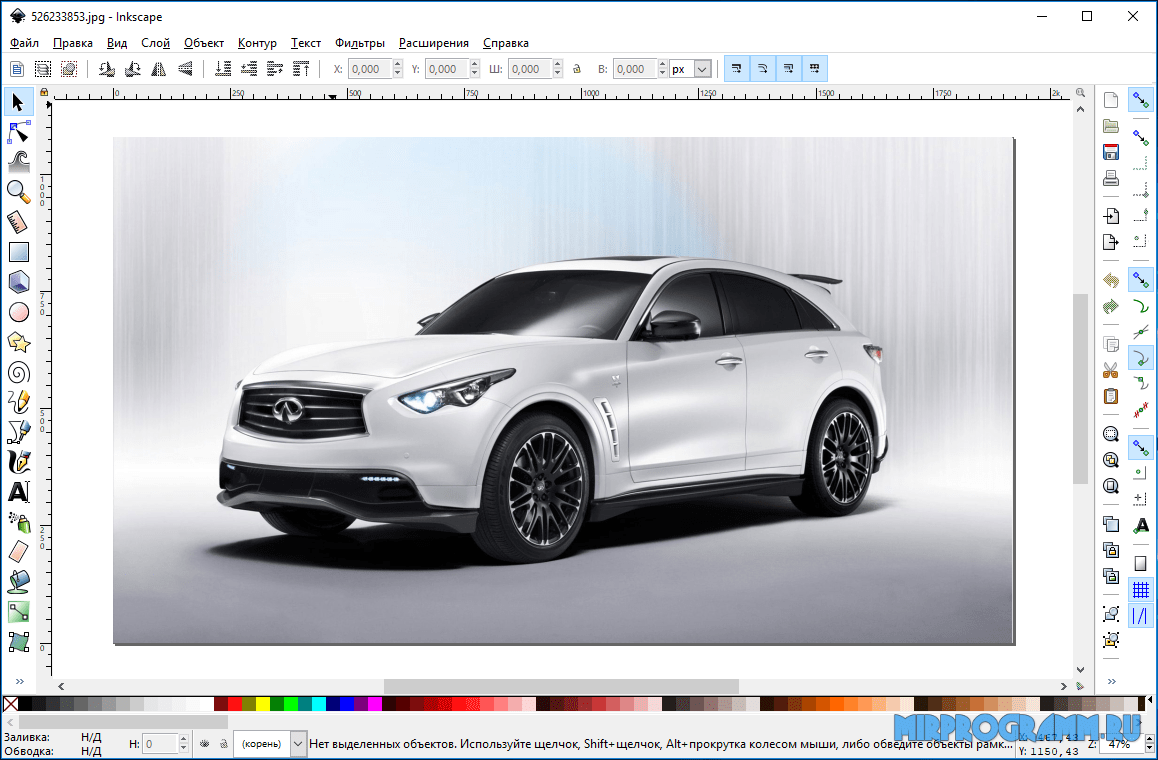Click the Redo arrow icon

[x=1111, y=306]
